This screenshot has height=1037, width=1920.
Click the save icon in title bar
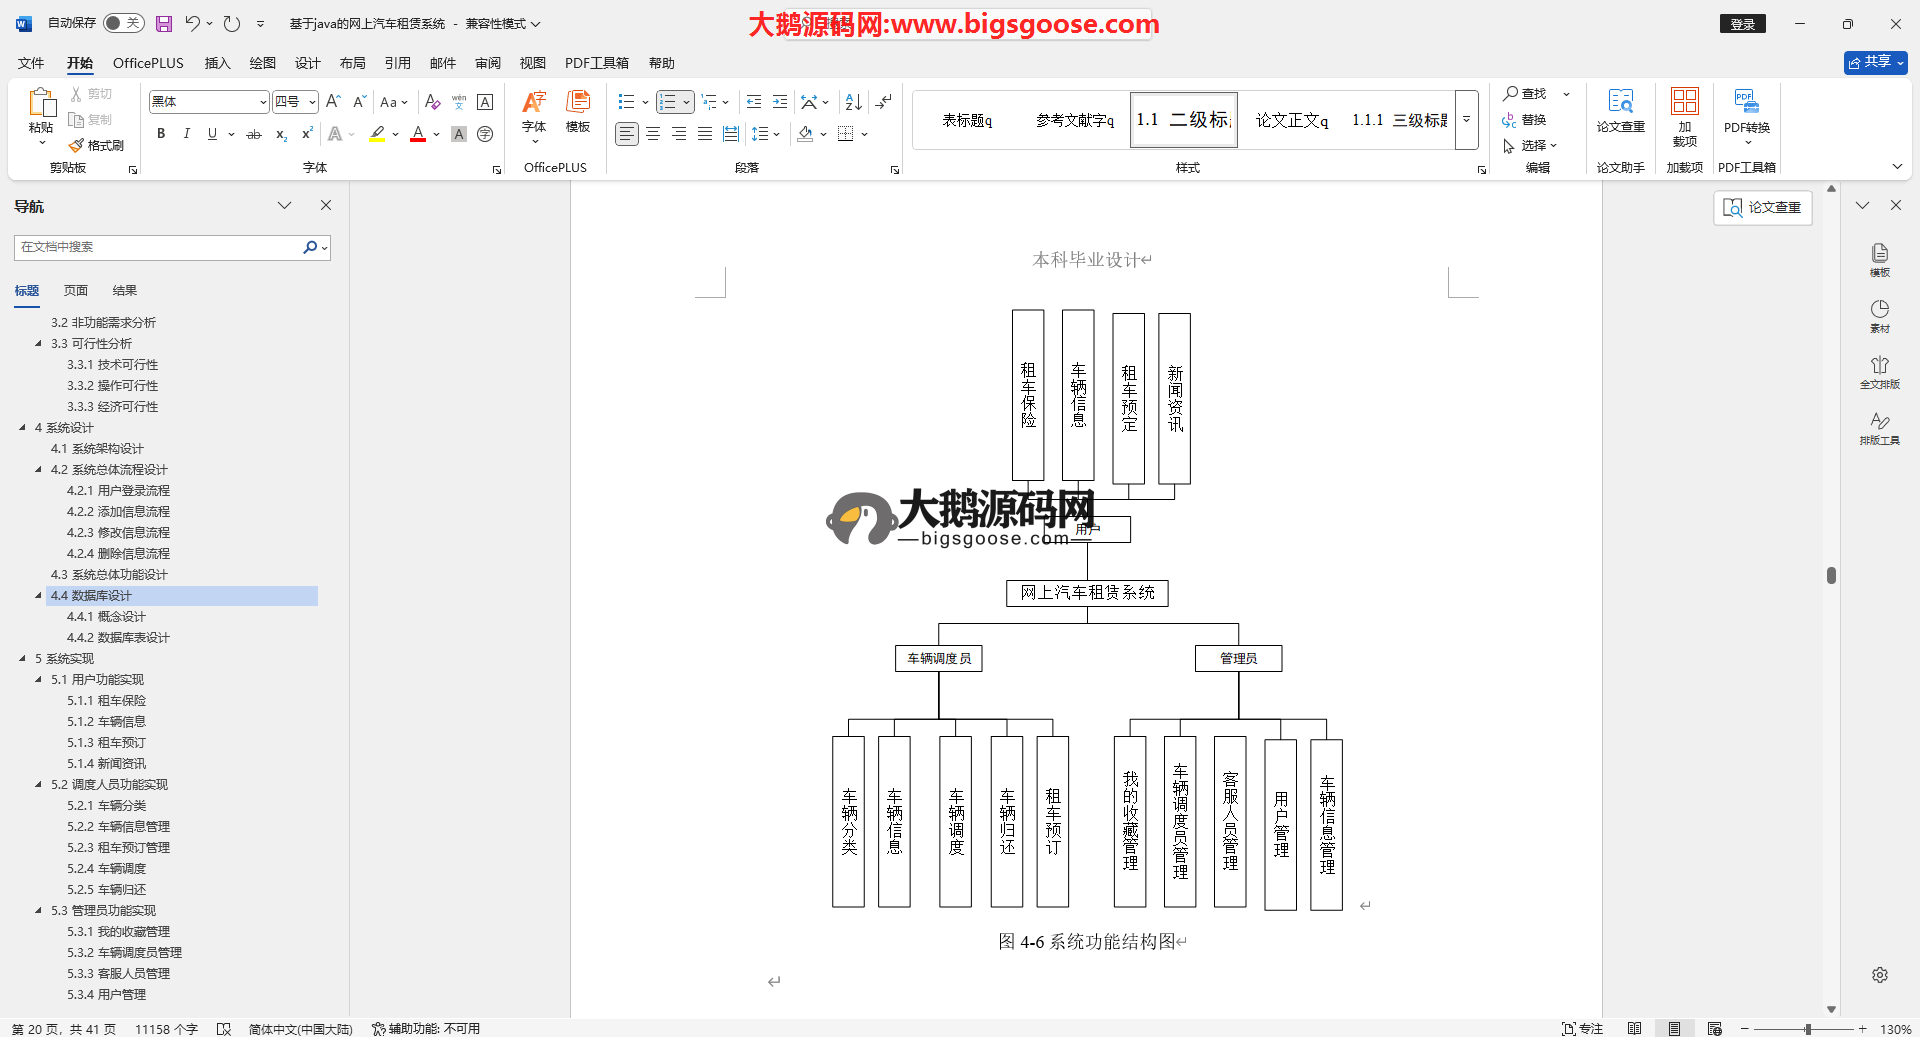point(164,23)
